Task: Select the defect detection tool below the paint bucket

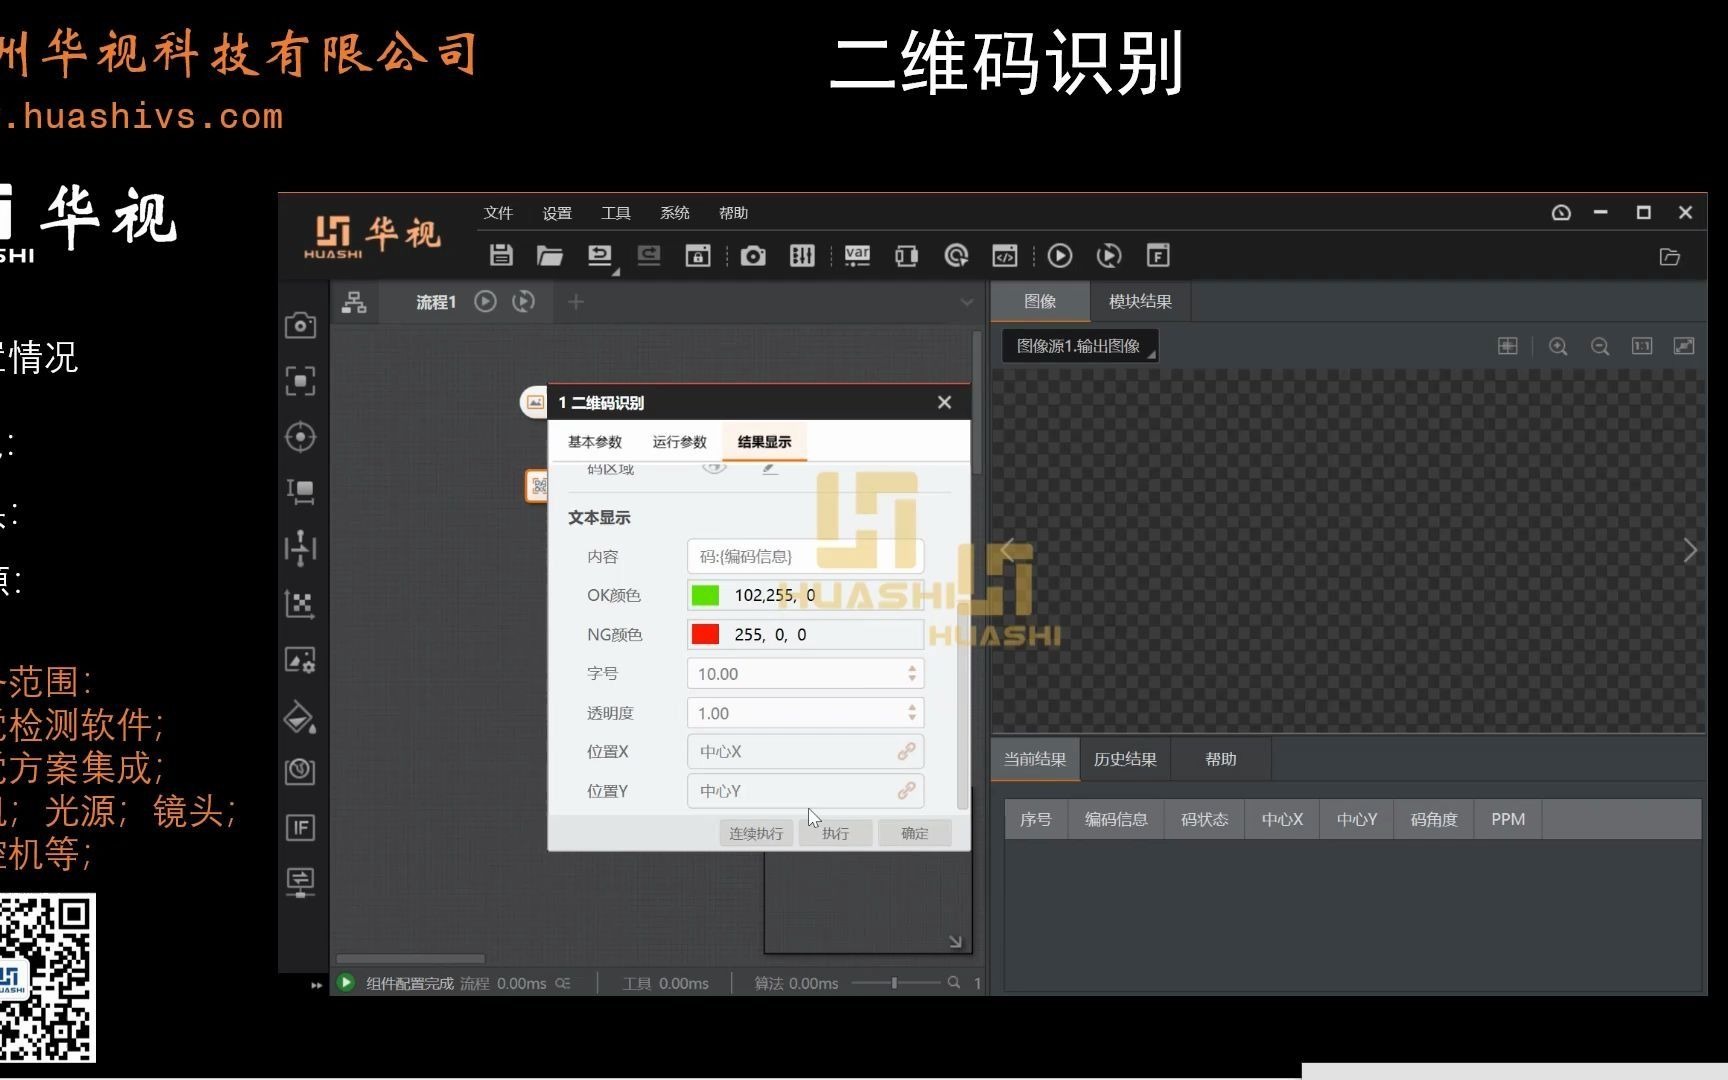Action: (x=300, y=771)
